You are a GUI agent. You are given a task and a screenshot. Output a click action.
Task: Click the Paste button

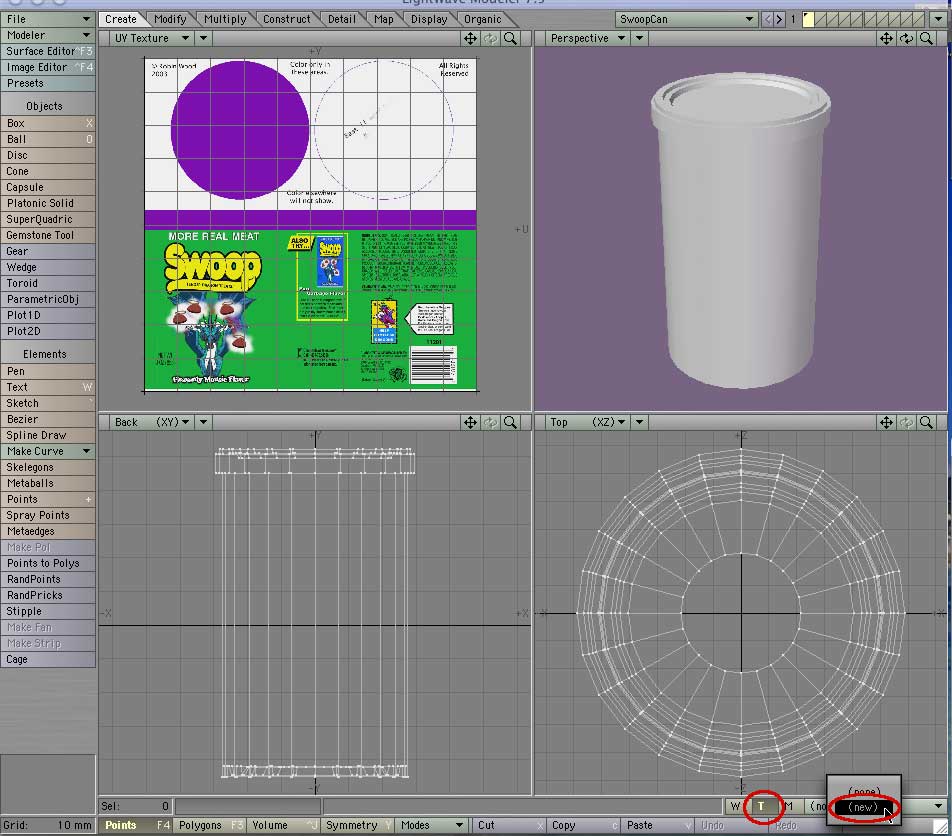click(x=657, y=825)
